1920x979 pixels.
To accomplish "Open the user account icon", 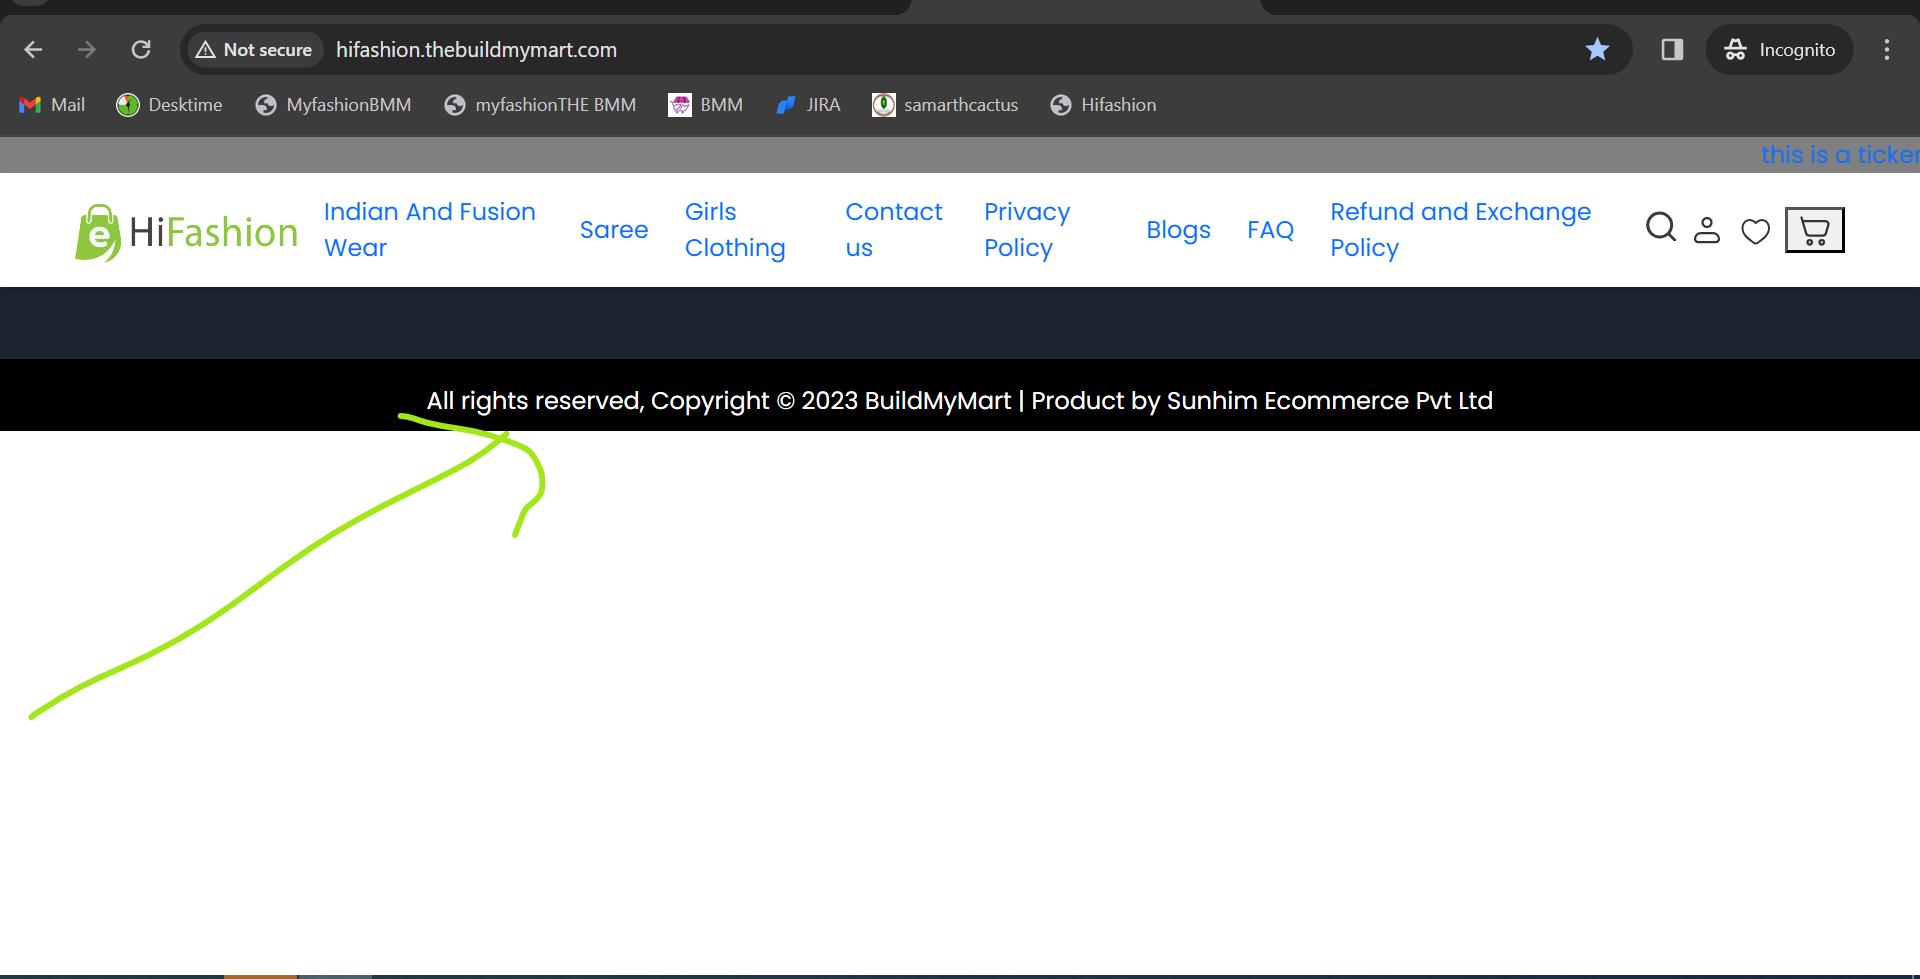I will 1707,230.
